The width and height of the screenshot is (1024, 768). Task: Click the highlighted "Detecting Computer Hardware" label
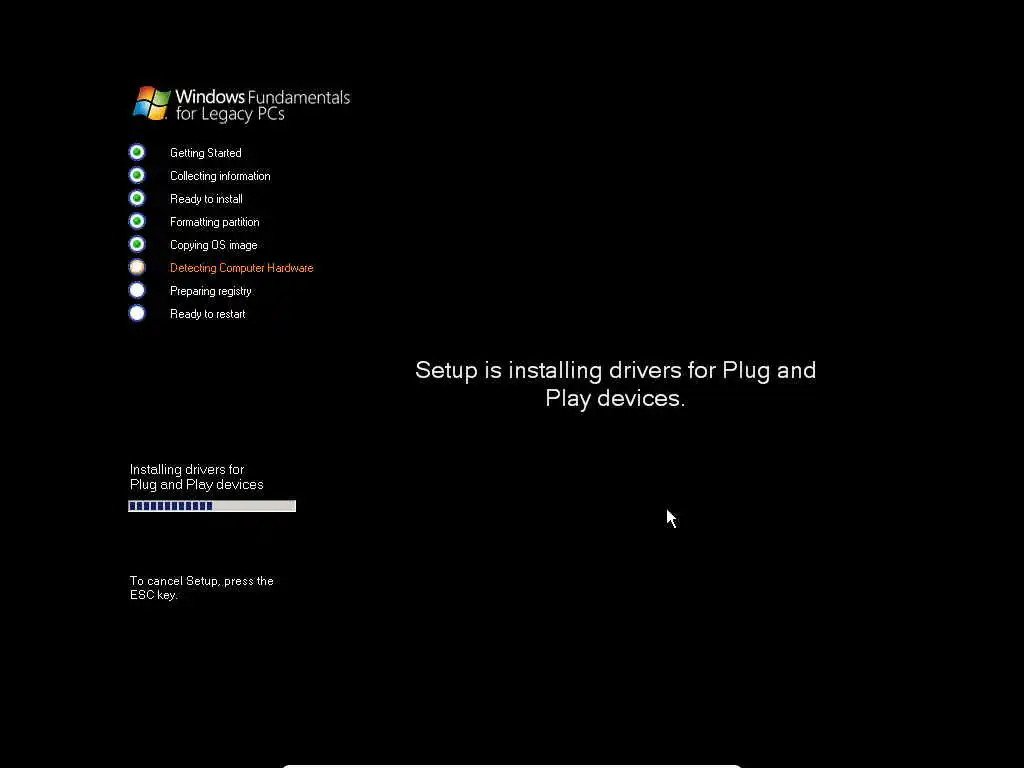coord(242,268)
